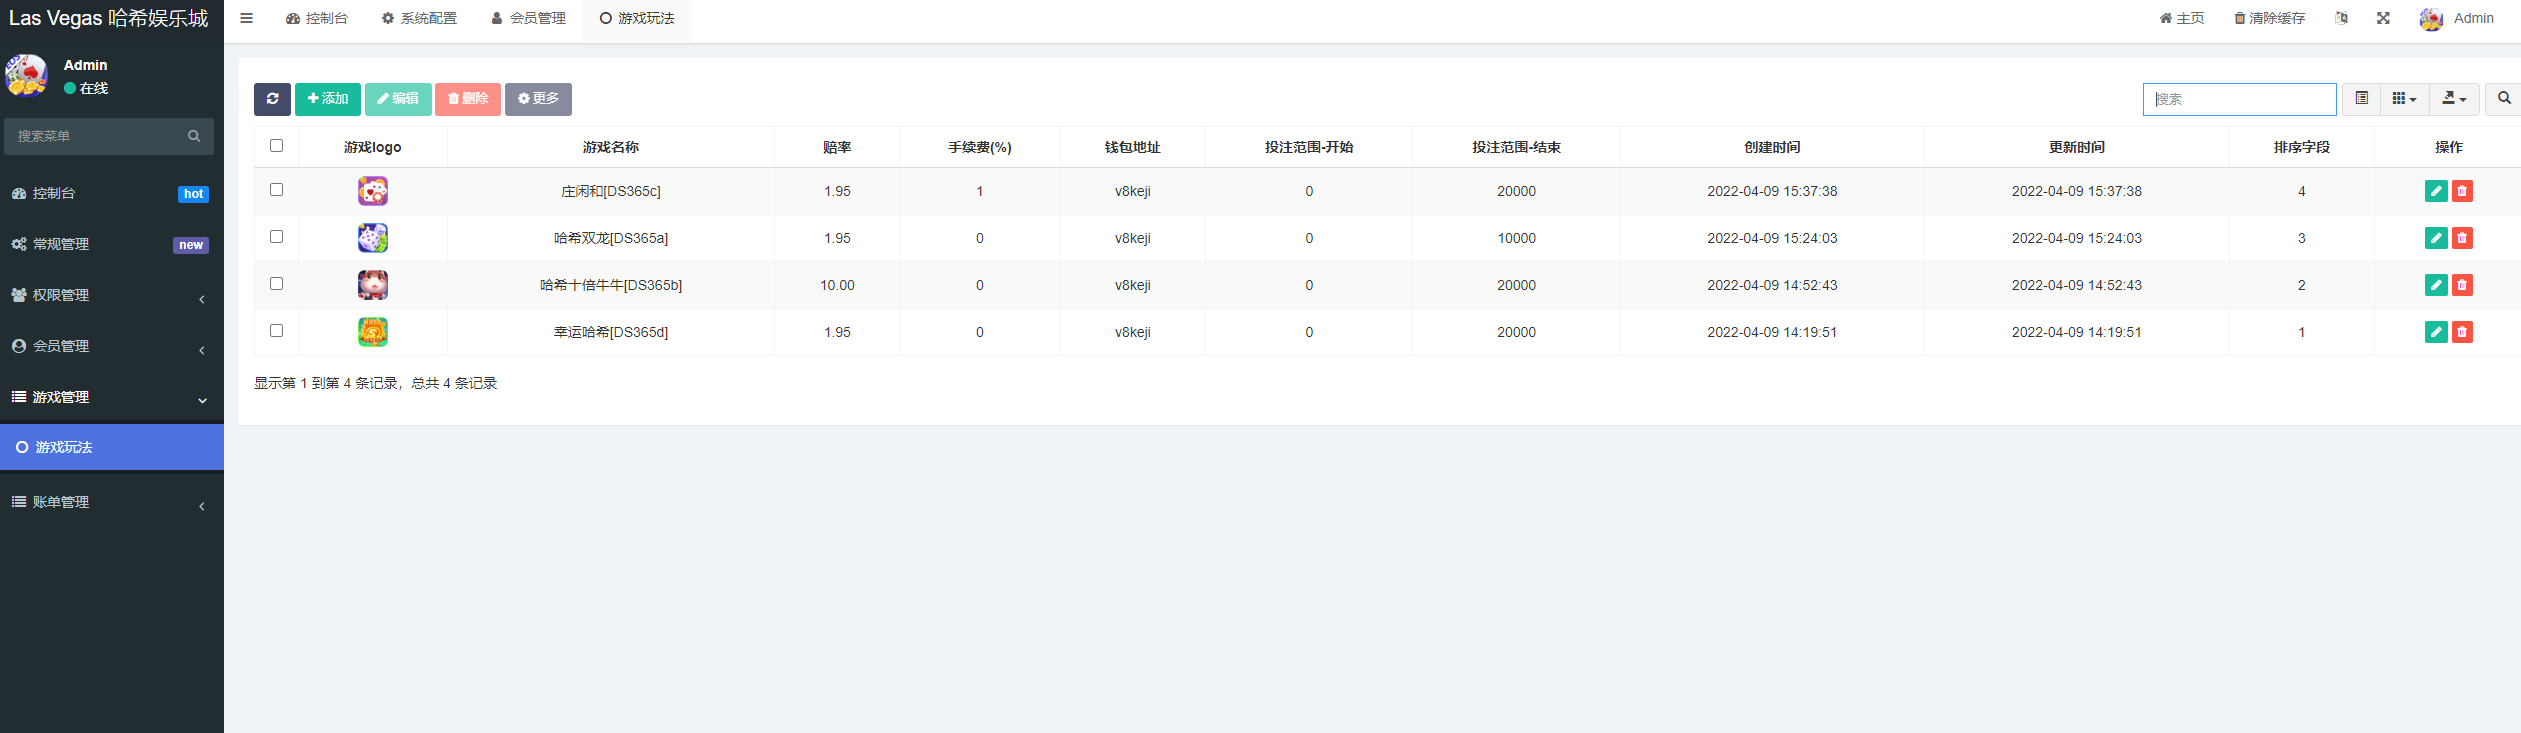Click the fullscreen icon in top bar
This screenshot has width=2521, height=733.
point(2383,18)
